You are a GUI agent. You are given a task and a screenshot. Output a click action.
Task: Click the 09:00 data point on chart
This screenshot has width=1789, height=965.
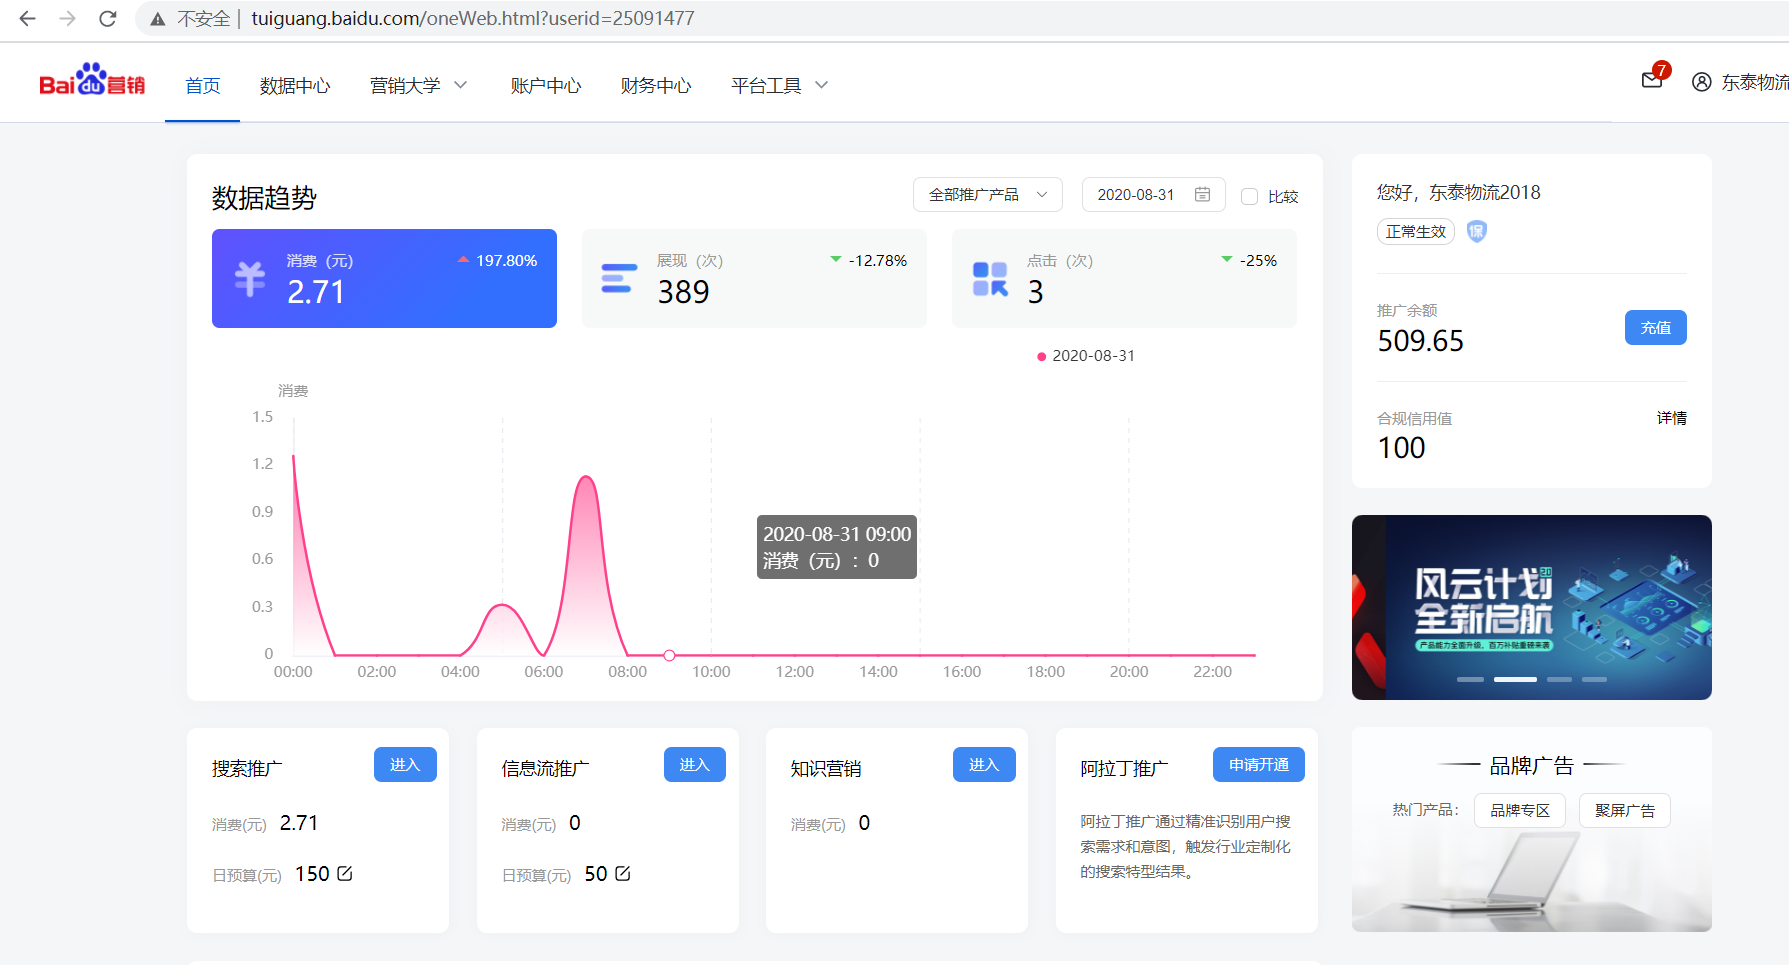coord(669,655)
